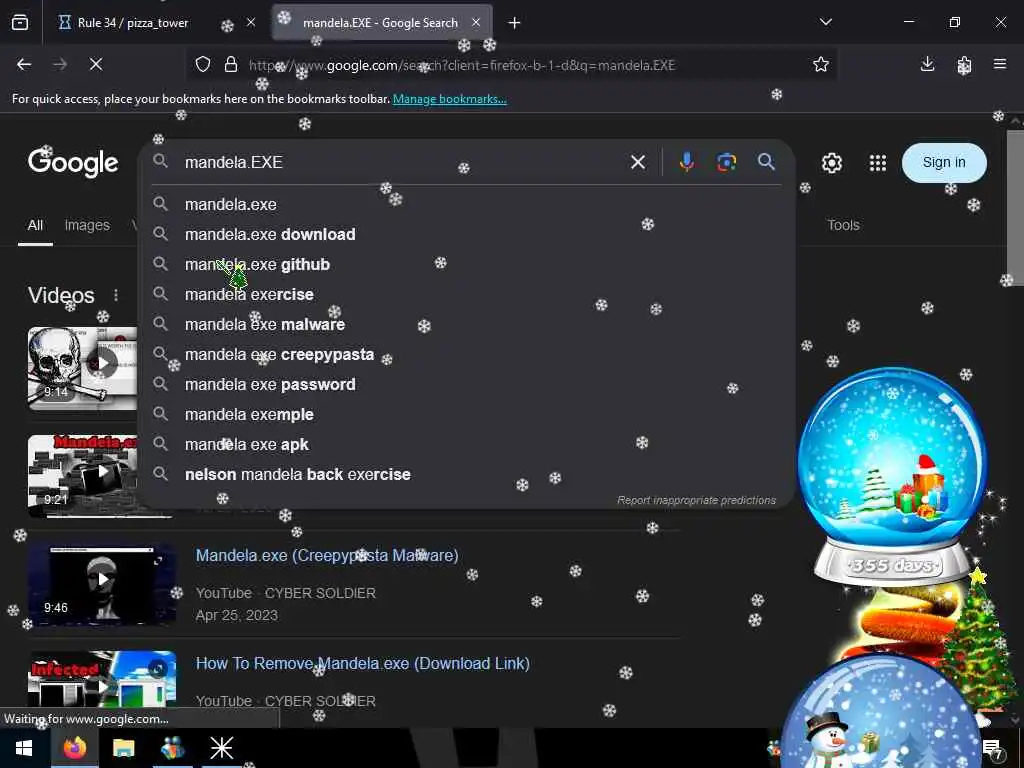1024x768 pixels.
Task: Open the Extensions puzzle icon
Action: (964, 64)
